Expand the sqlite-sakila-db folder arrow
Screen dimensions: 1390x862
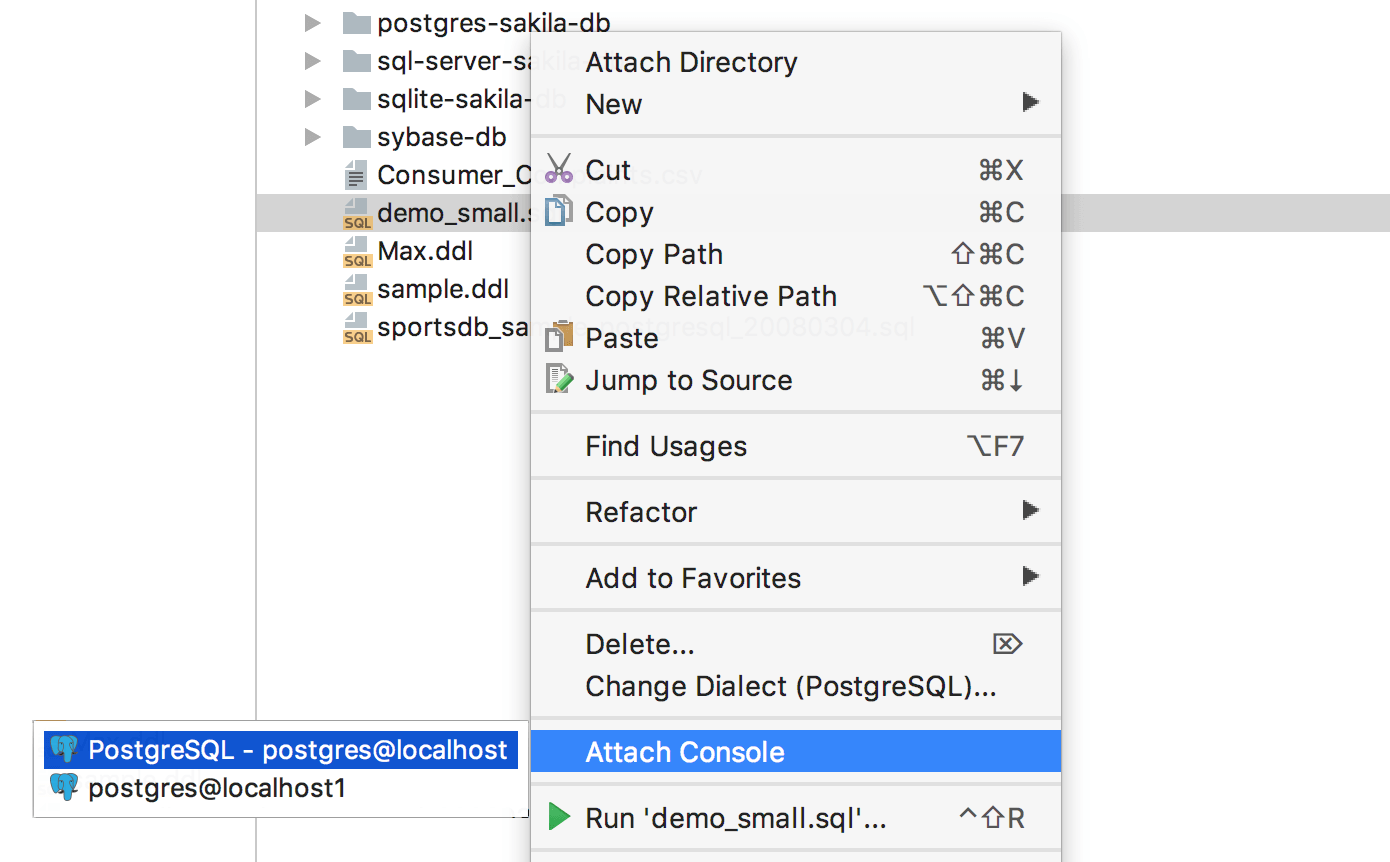(x=313, y=99)
